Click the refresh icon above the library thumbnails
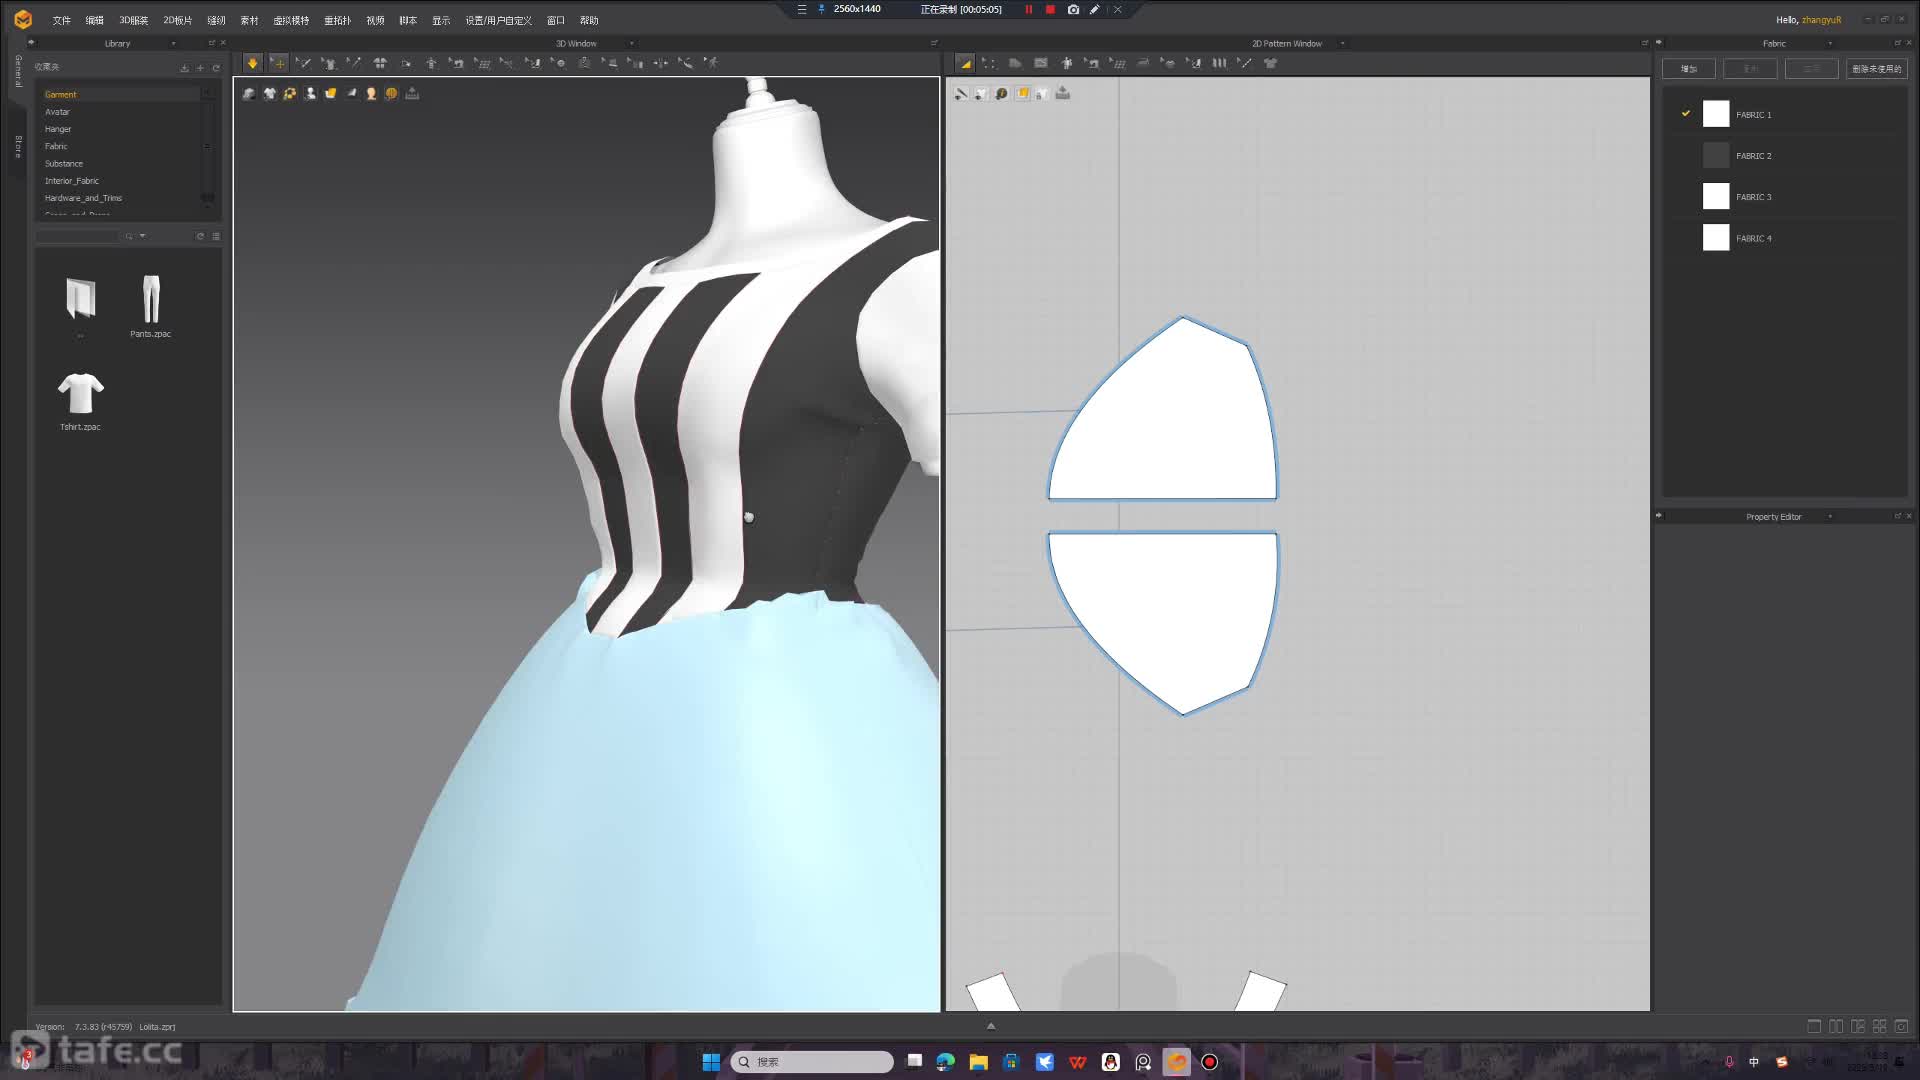The height and width of the screenshot is (1080, 1920). click(x=200, y=236)
